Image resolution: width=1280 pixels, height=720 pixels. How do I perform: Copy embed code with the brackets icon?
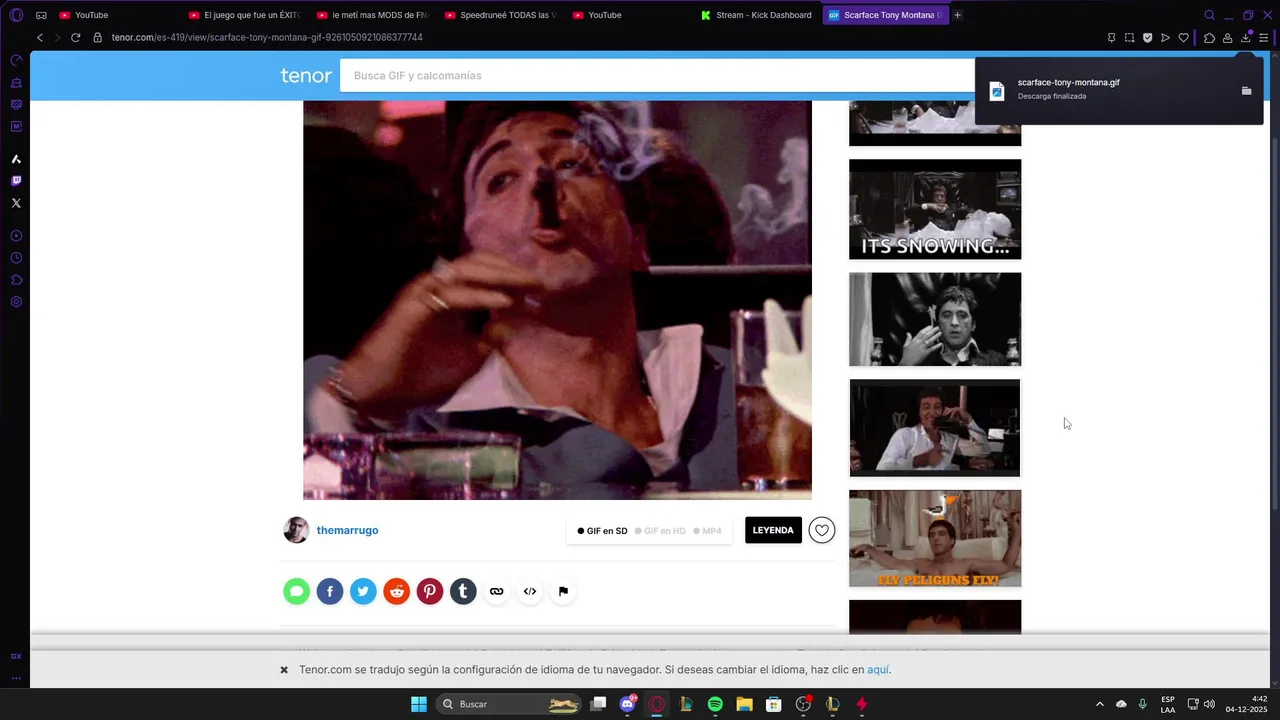(530, 591)
